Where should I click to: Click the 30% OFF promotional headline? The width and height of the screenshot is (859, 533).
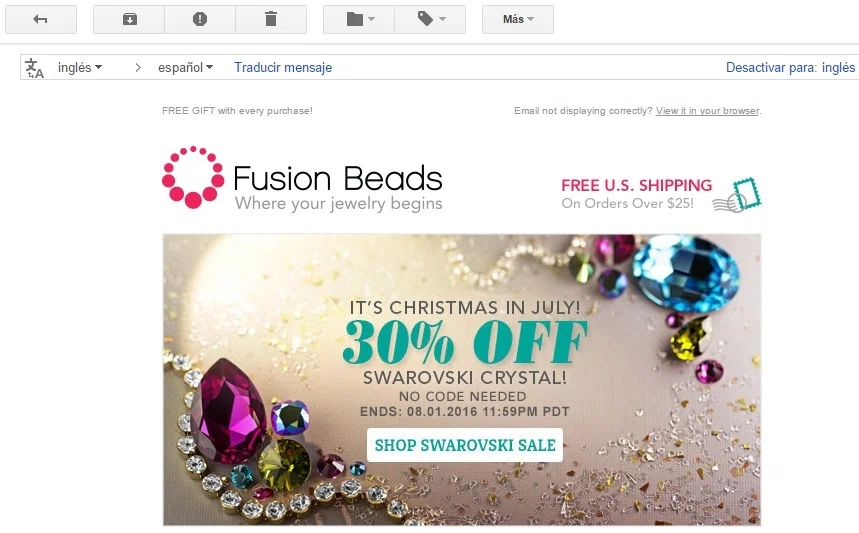coord(465,342)
